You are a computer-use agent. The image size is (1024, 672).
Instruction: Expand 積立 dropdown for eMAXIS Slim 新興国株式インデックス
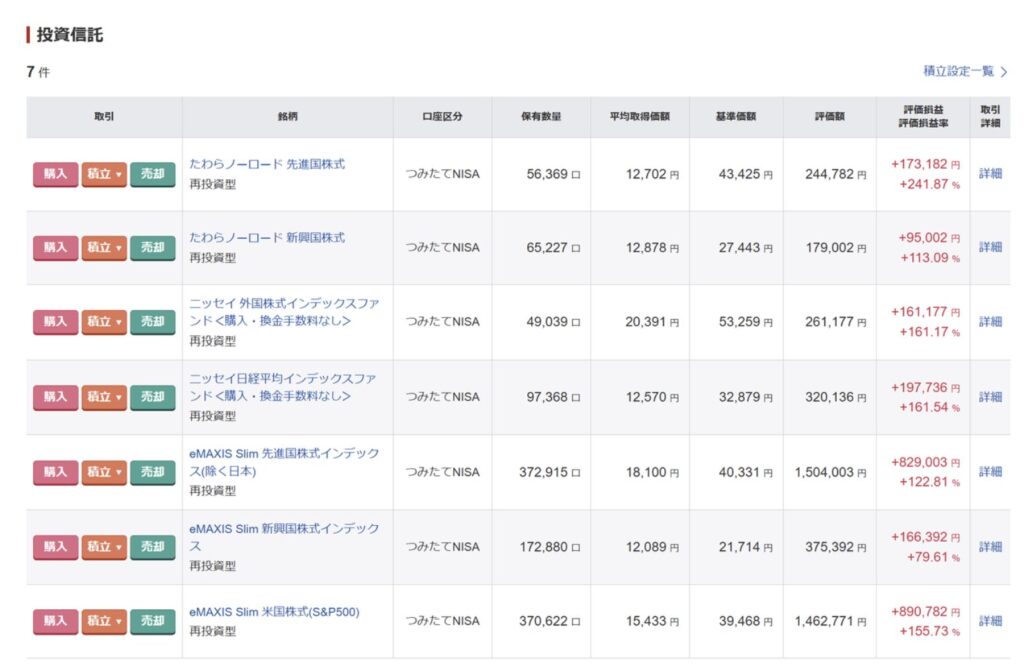pyautogui.click(x=104, y=547)
